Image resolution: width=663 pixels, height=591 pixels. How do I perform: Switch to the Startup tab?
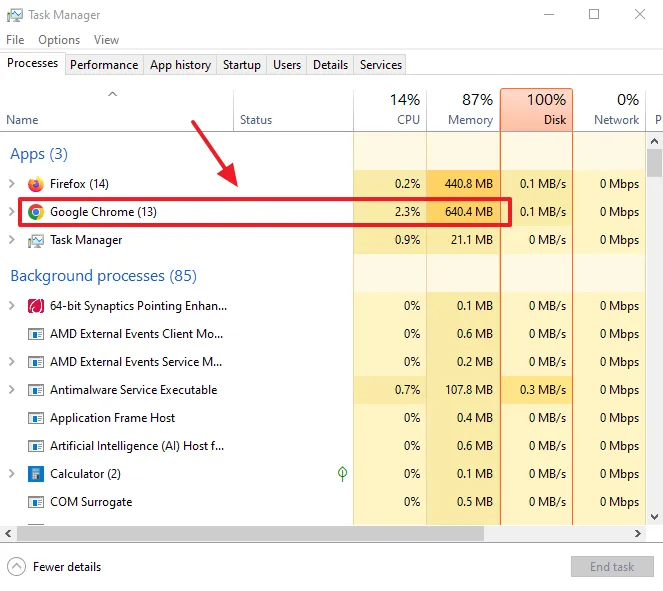pyautogui.click(x=242, y=65)
